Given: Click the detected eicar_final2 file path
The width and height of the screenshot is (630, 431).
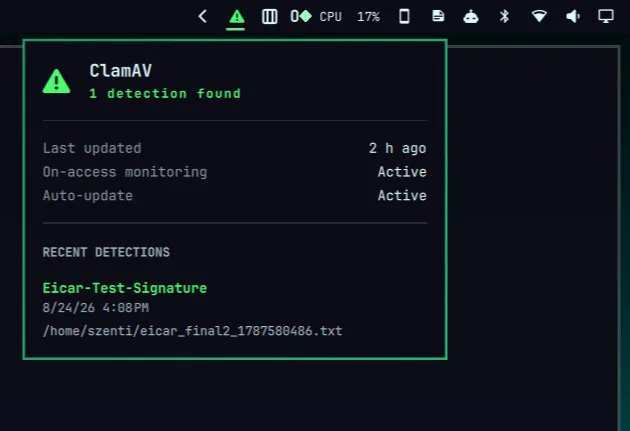Looking at the screenshot, I should (x=192, y=331).
